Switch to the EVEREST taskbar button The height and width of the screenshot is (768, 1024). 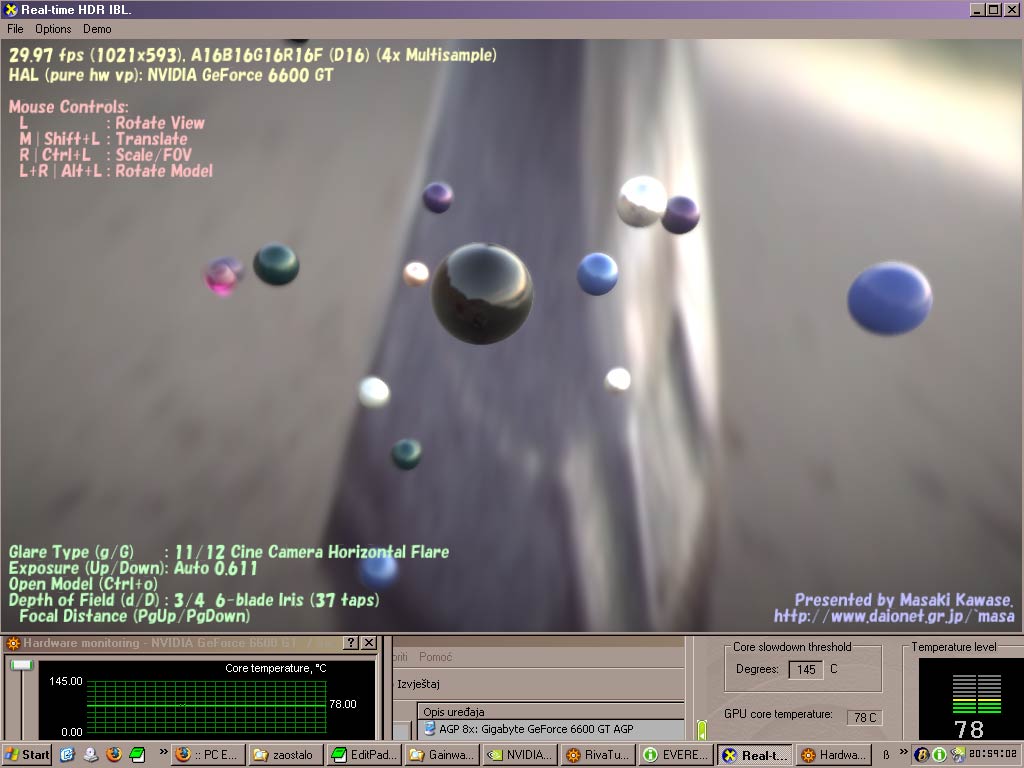pyautogui.click(x=675, y=755)
